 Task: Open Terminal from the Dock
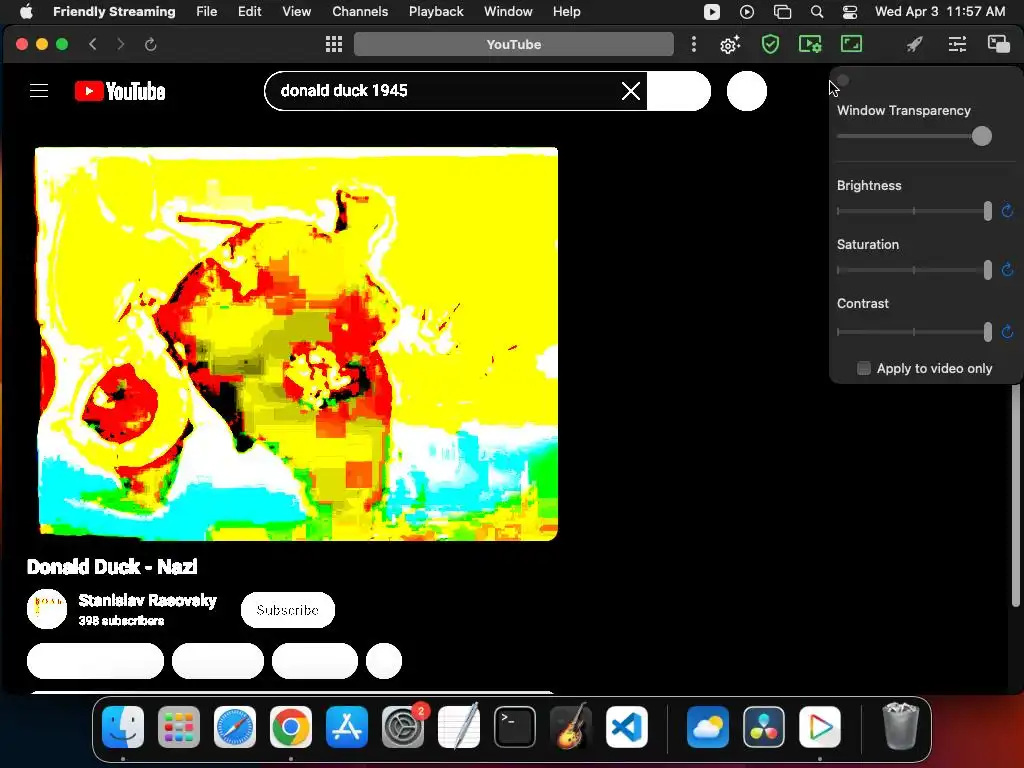pyautogui.click(x=515, y=726)
